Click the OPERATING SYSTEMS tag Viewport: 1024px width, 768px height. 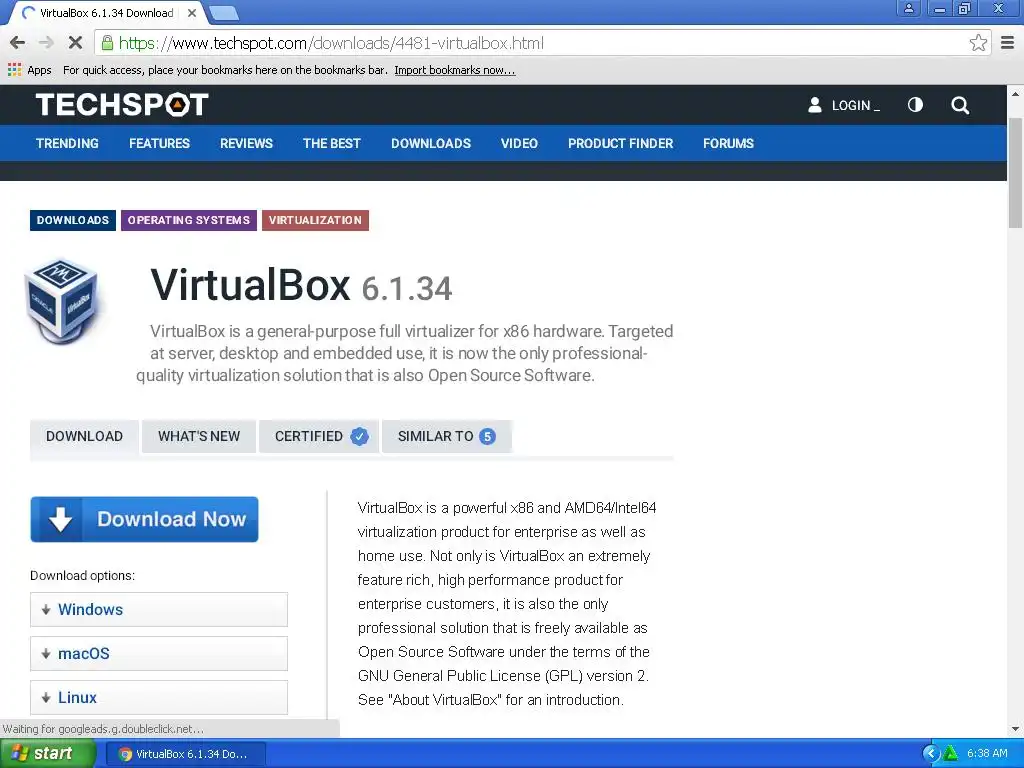pyautogui.click(x=189, y=220)
